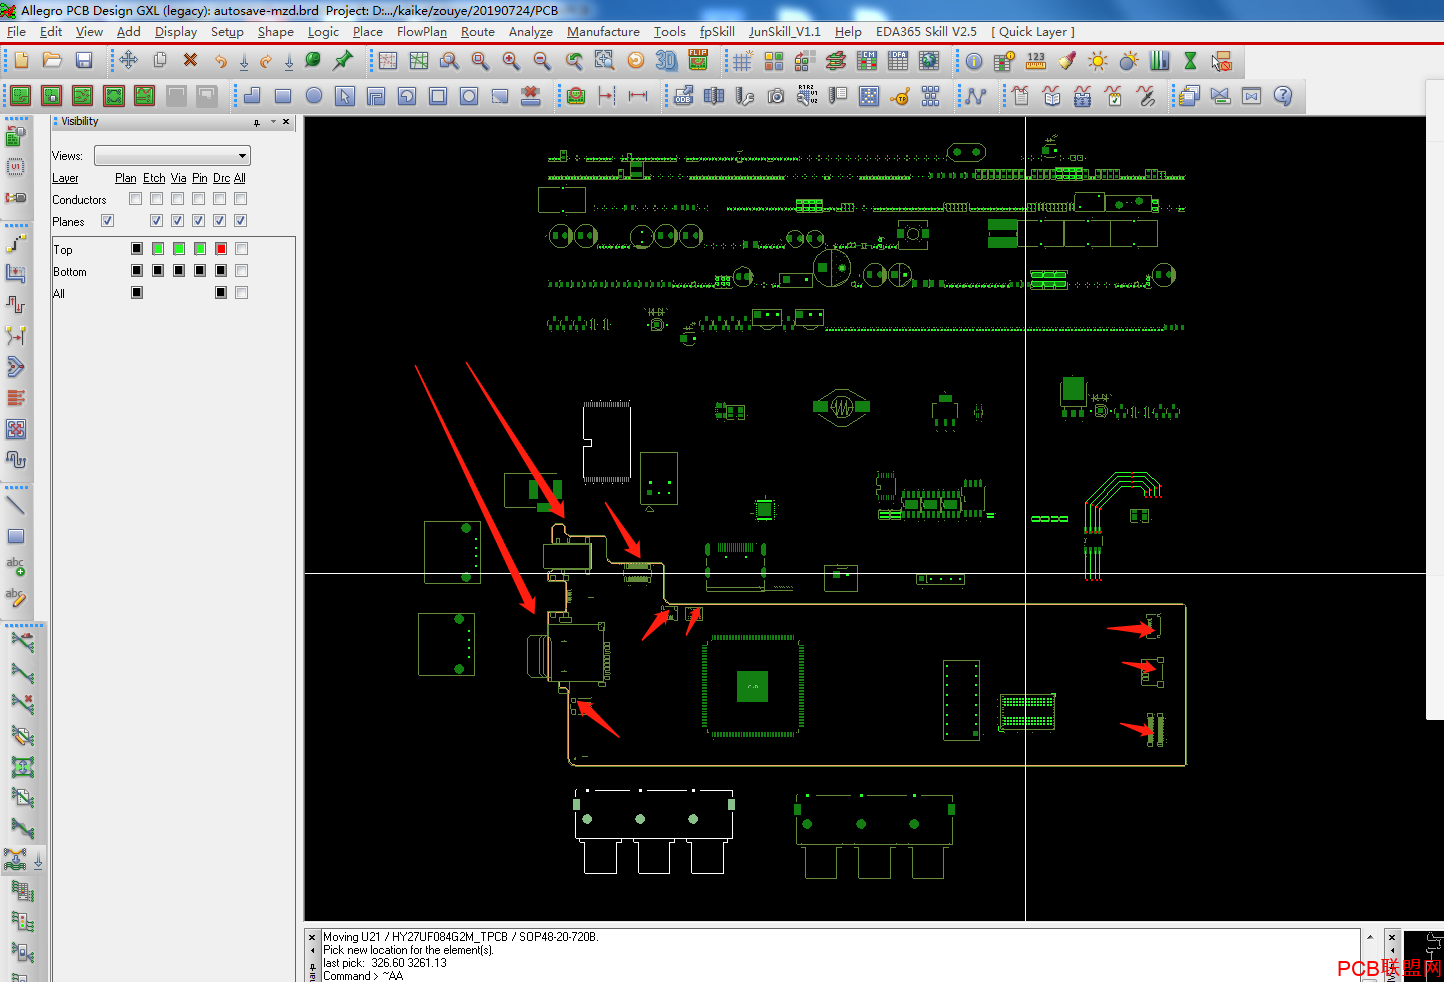Click the Undo arrow icon
The width and height of the screenshot is (1444, 982).
(x=221, y=61)
